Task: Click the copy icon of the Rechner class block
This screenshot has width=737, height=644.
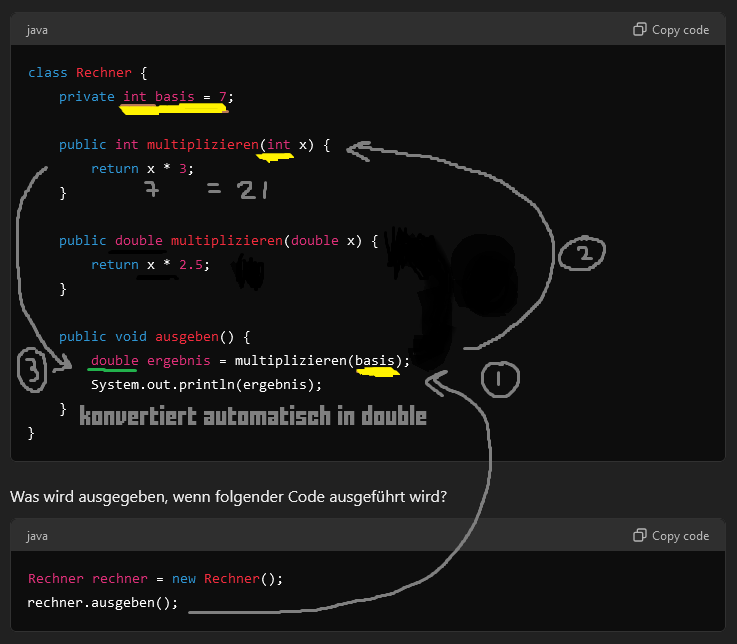Action: [640, 30]
